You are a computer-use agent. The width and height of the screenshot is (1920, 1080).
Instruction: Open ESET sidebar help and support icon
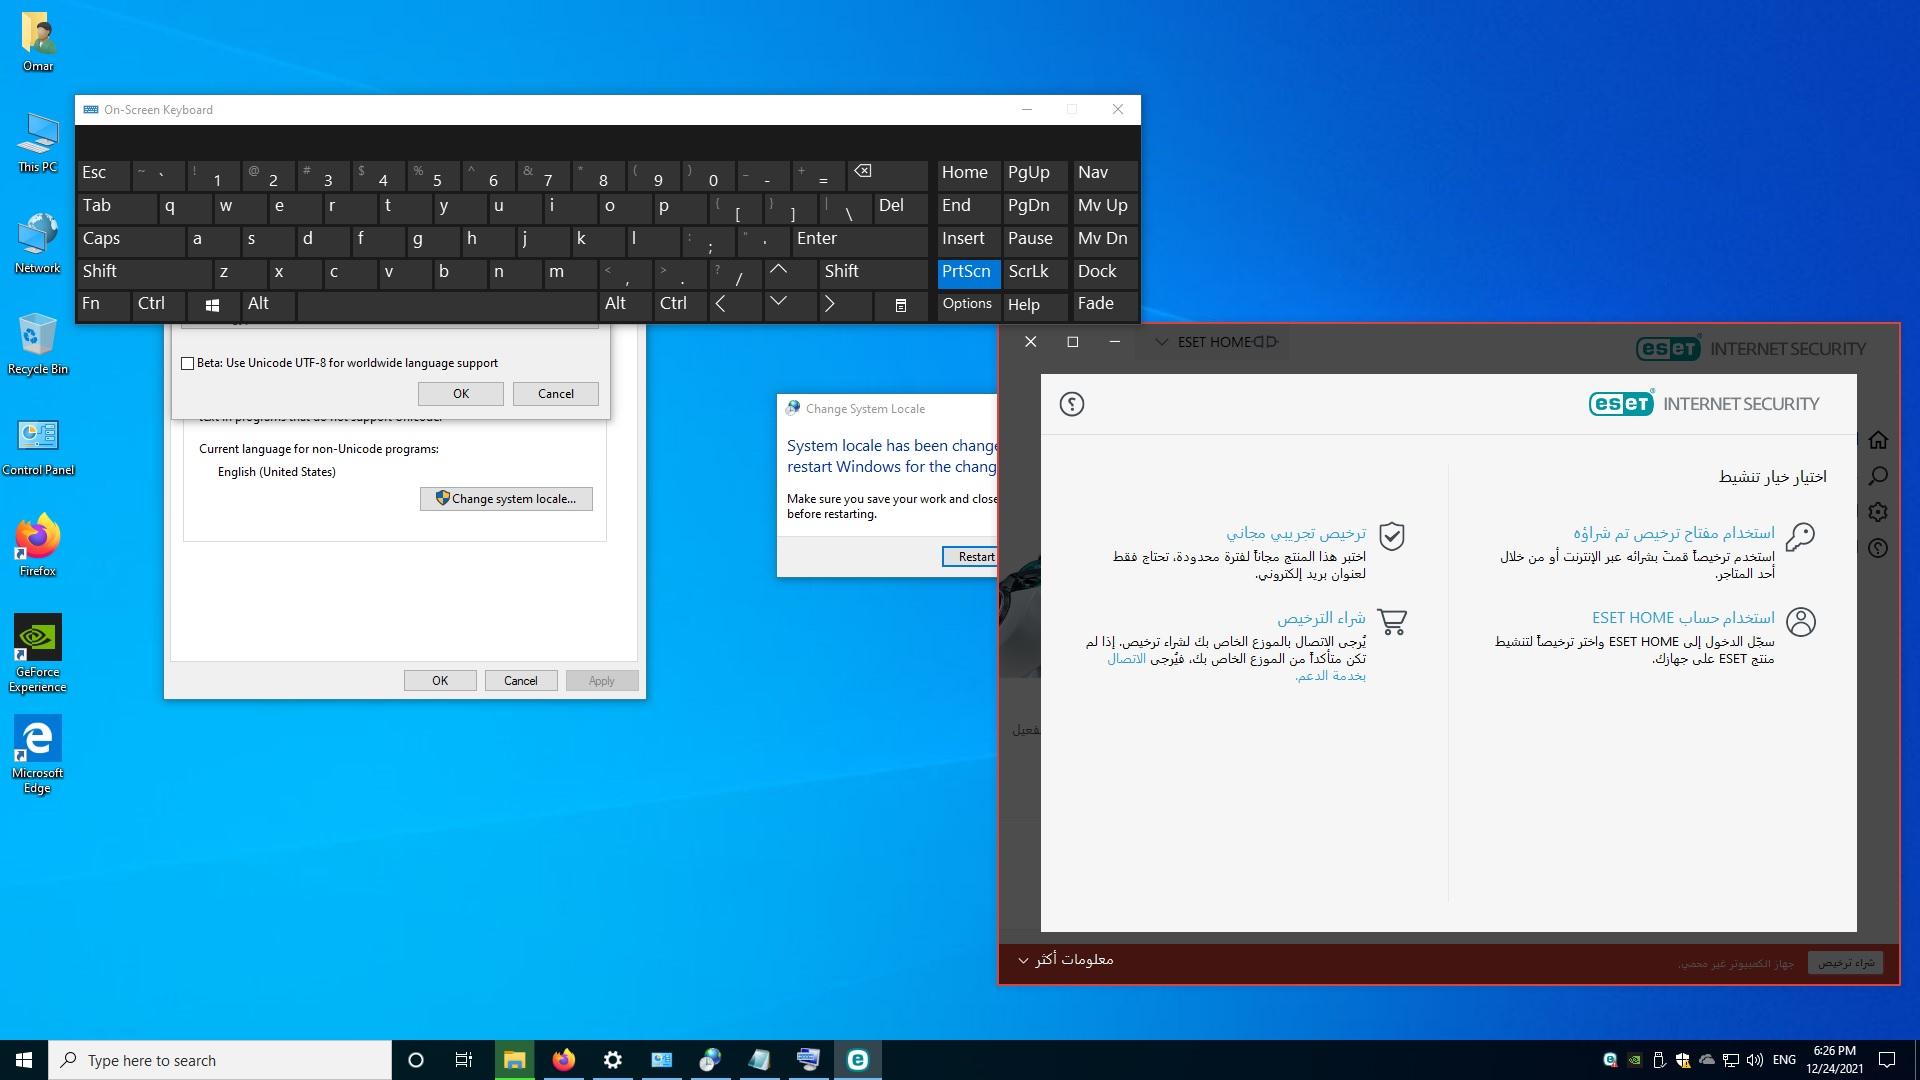tap(1878, 548)
